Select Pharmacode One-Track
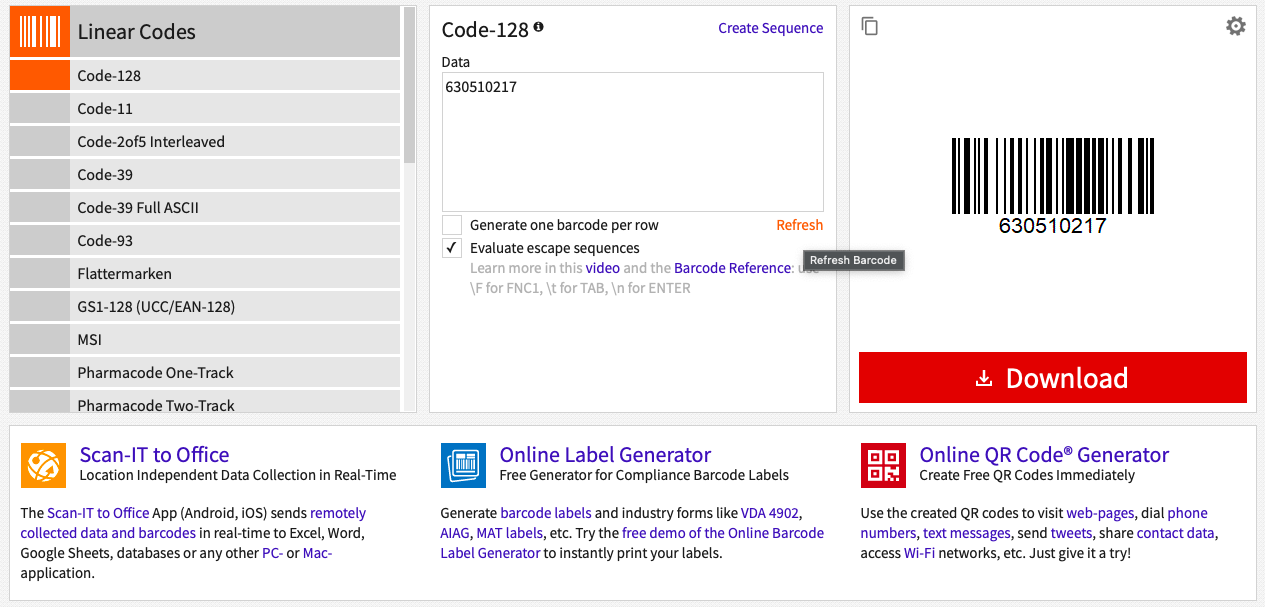This screenshot has height=607, width=1265. 205,373
